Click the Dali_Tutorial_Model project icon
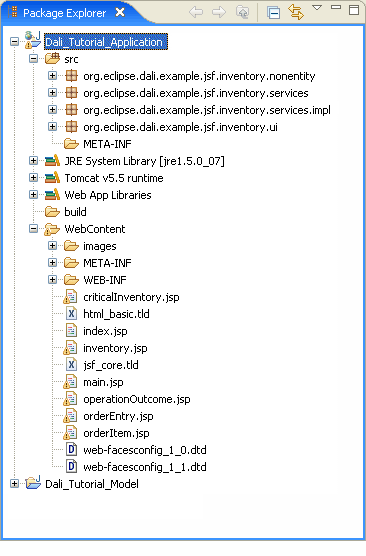 pyautogui.click(x=33, y=482)
